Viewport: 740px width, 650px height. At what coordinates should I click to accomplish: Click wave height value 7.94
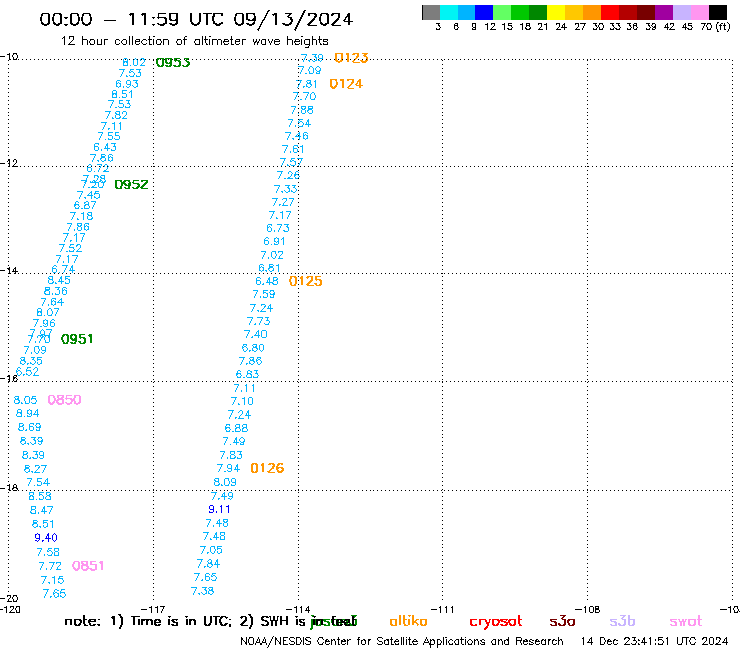click(x=228, y=468)
